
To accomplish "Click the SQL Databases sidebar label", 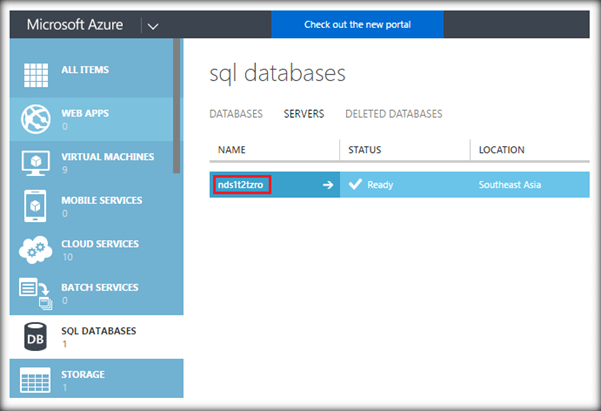I will pos(99,331).
